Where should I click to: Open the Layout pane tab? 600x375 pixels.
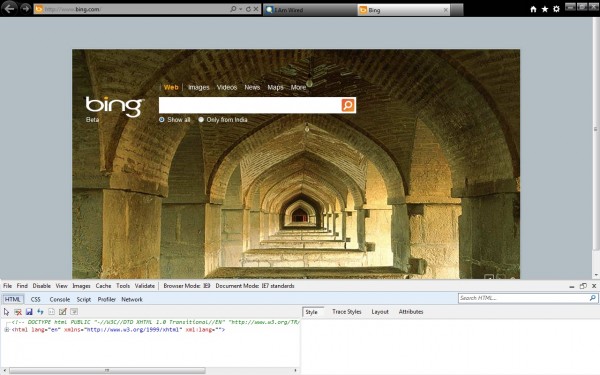[380, 312]
